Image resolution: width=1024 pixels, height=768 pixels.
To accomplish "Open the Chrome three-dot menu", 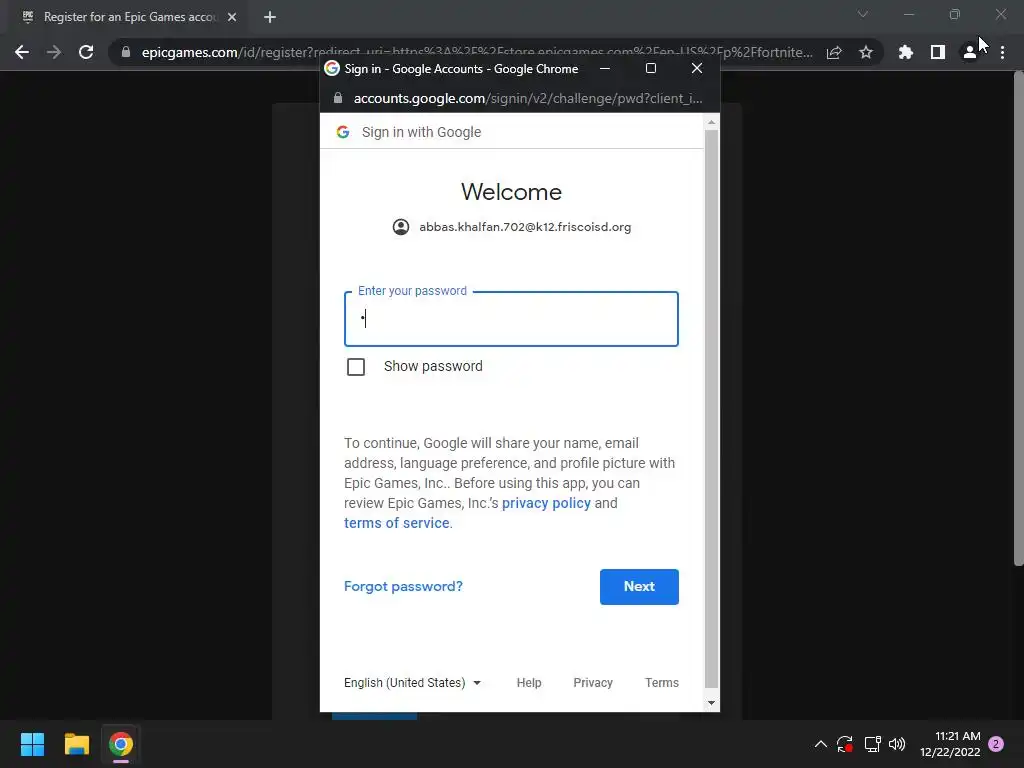I will (x=1002, y=52).
